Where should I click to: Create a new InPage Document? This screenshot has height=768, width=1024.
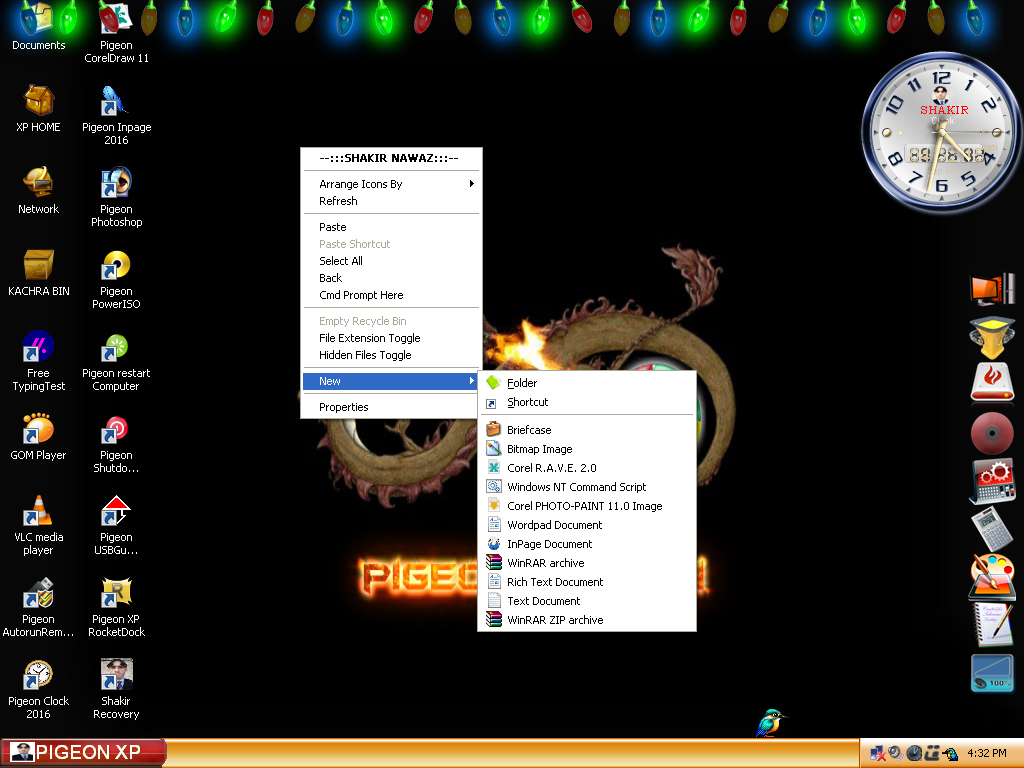pyautogui.click(x=587, y=544)
